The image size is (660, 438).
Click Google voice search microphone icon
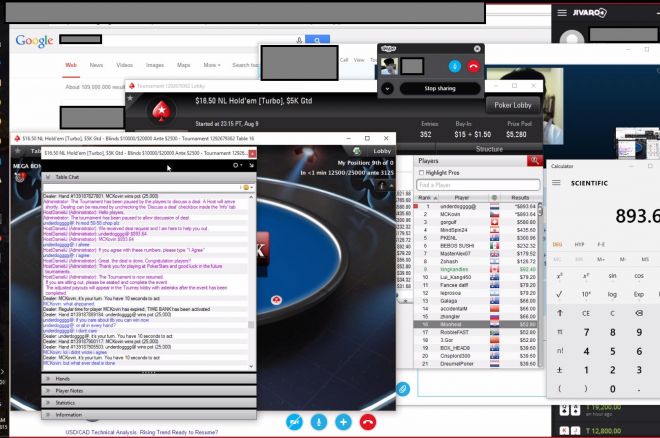299,40
